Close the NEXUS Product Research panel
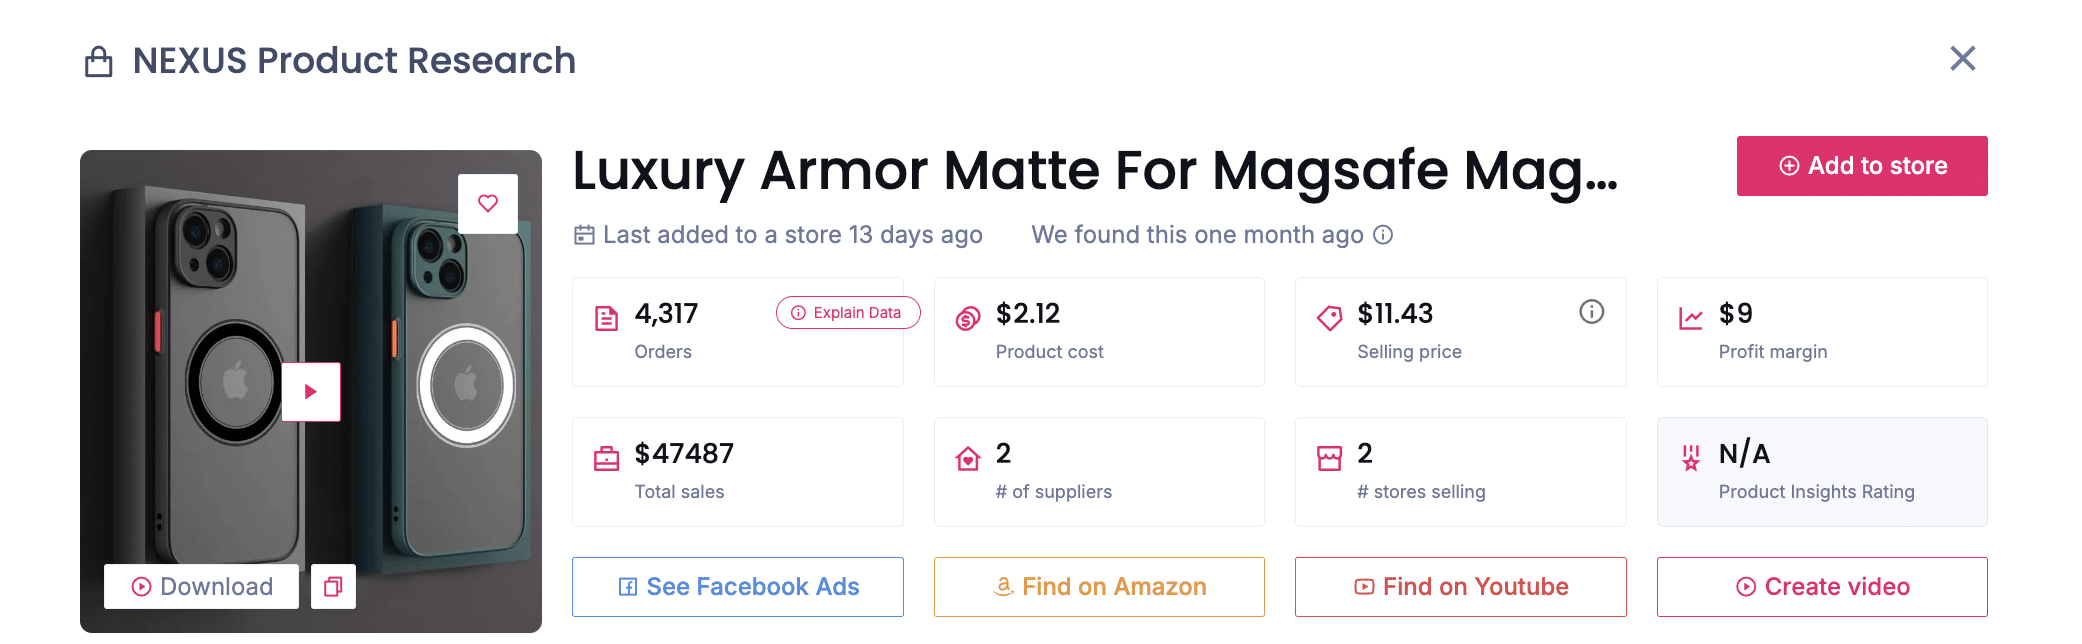 coord(1962,59)
